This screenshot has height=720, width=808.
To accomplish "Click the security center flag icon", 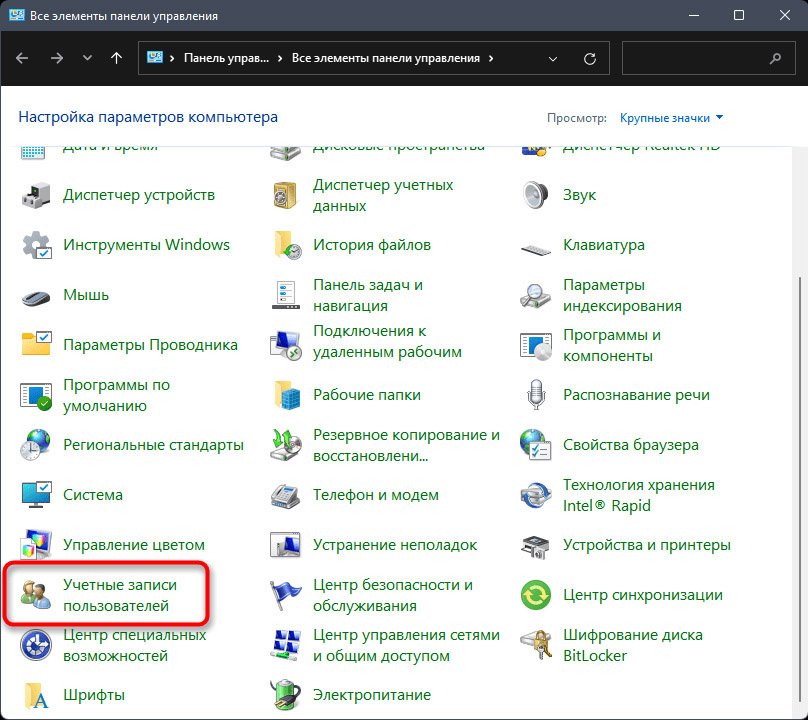I will [x=285, y=595].
